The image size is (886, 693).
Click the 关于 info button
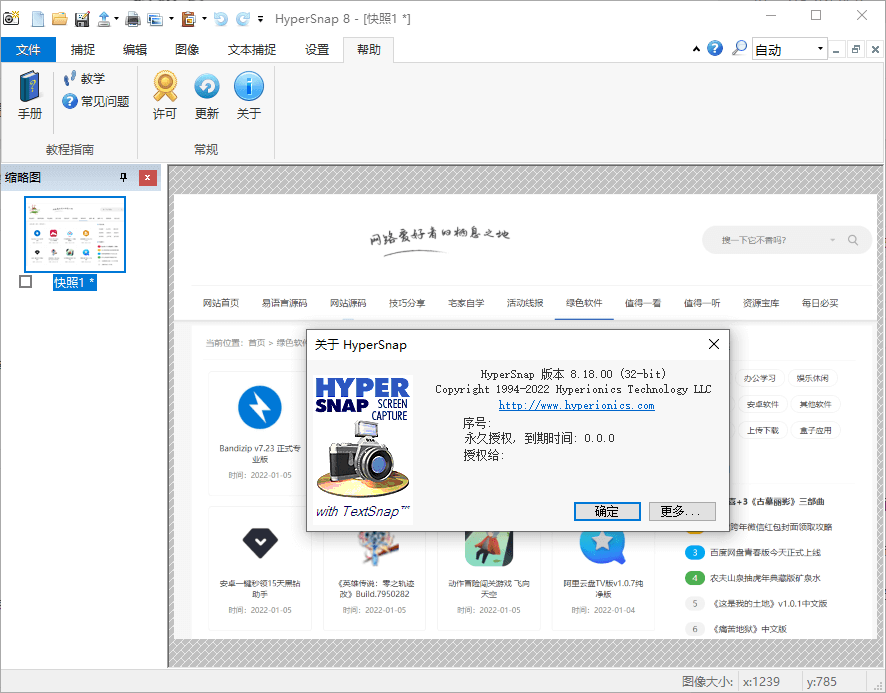249,95
